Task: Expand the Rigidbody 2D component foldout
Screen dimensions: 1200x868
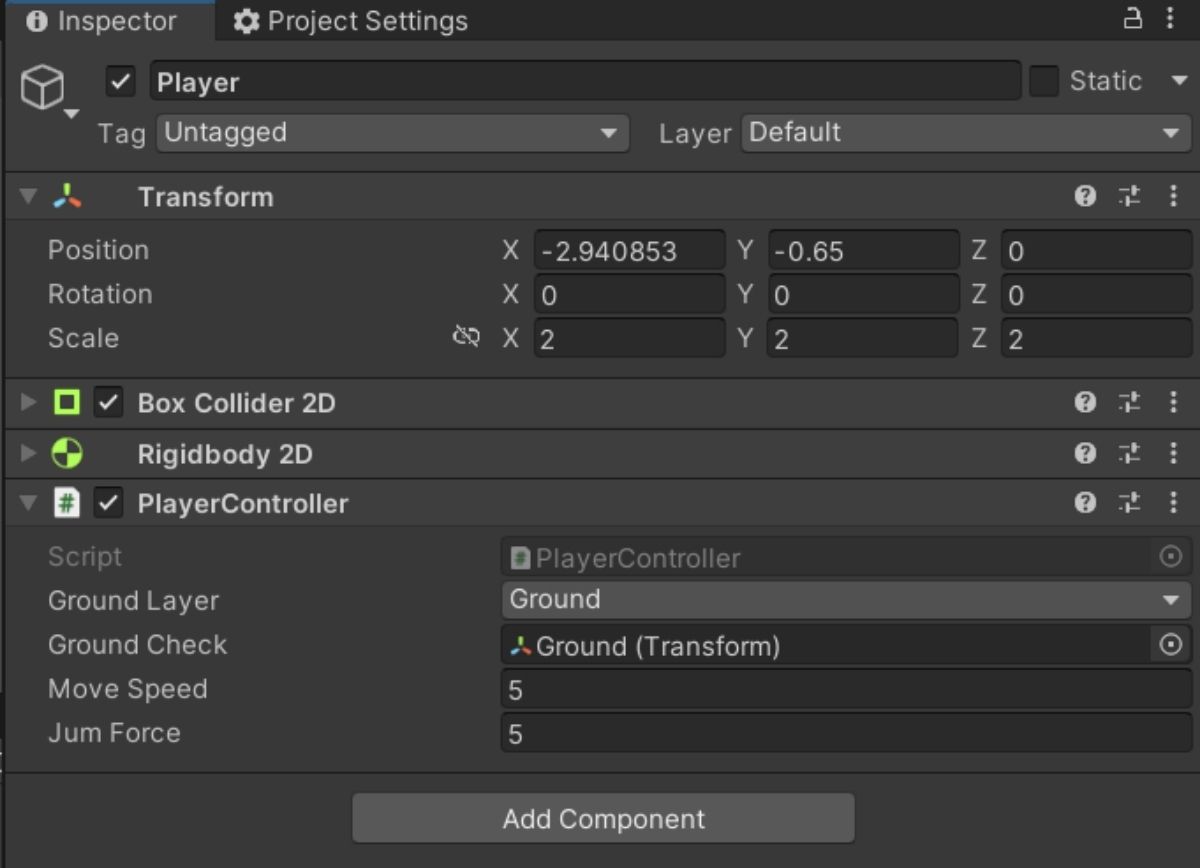Action: [x=28, y=454]
